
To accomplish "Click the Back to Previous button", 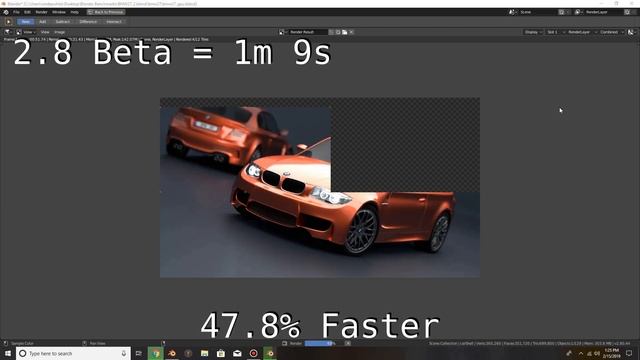I will [106, 12].
